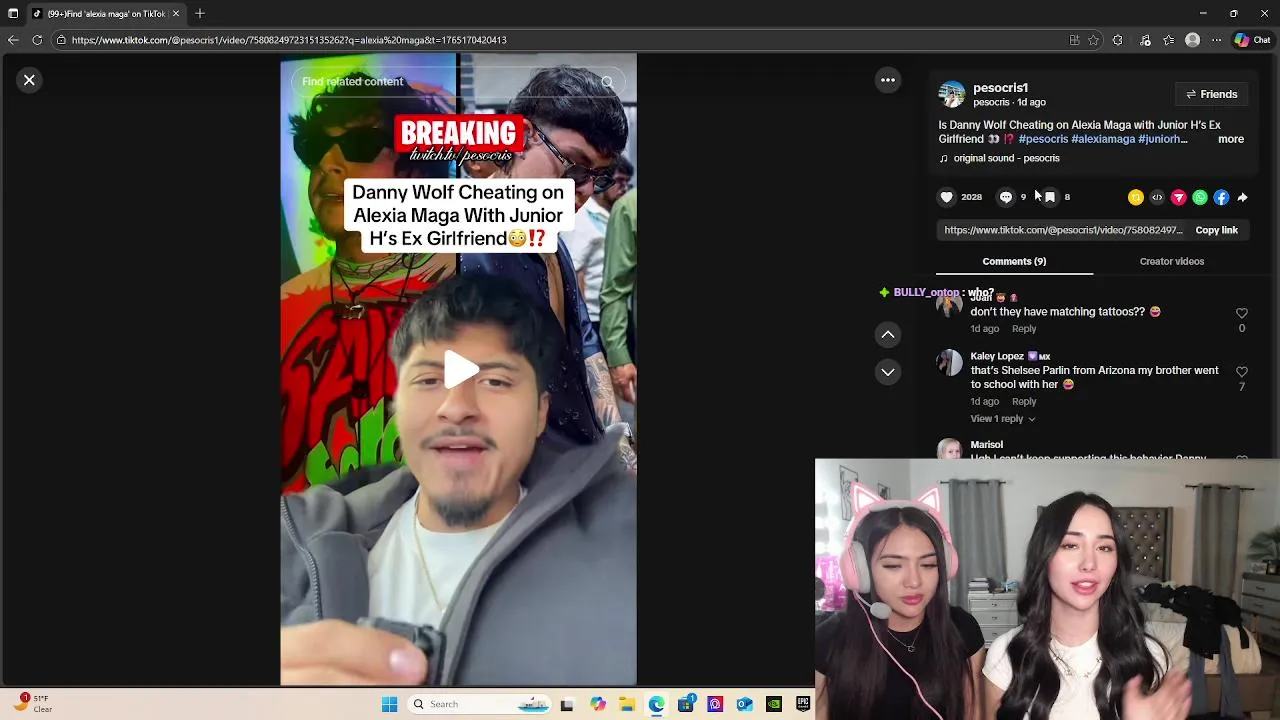This screenshot has height=720, width=1280.
Task: Click the address bar URL
Action: point(289,40)
